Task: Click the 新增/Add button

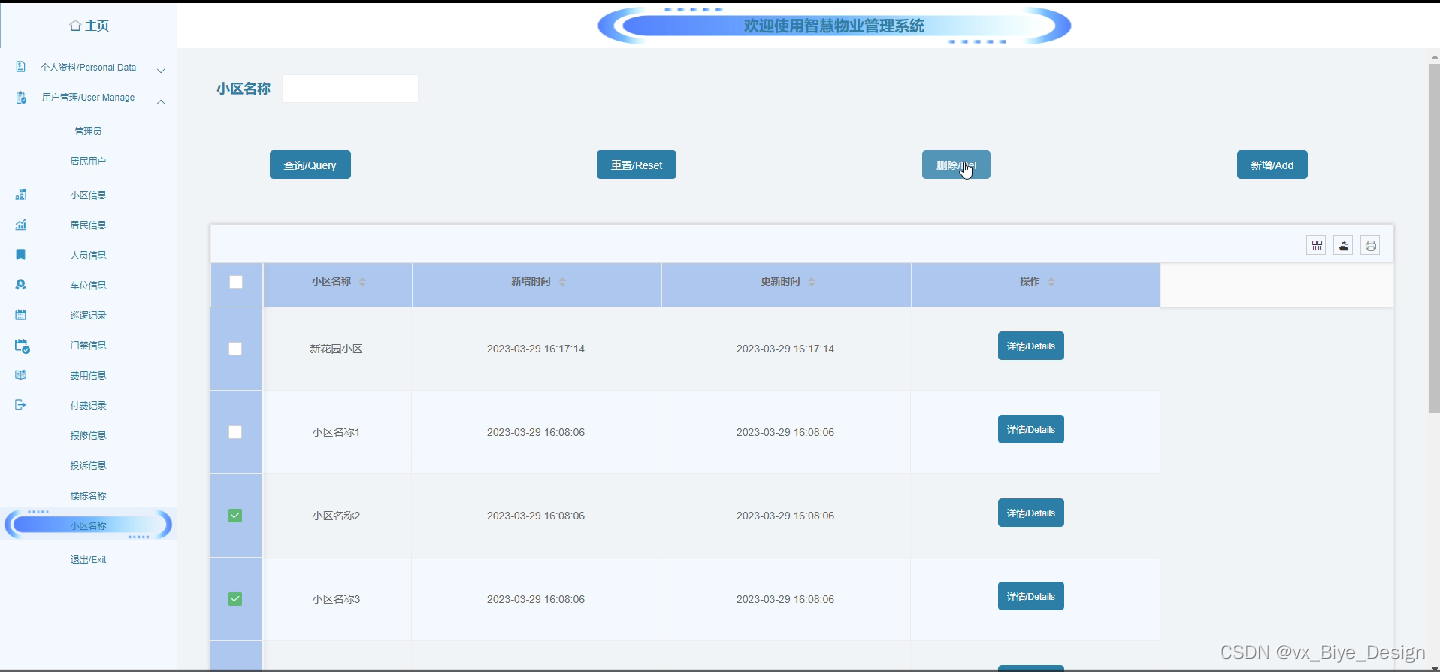Action: pyautogui.click(x=1272, y=165)
